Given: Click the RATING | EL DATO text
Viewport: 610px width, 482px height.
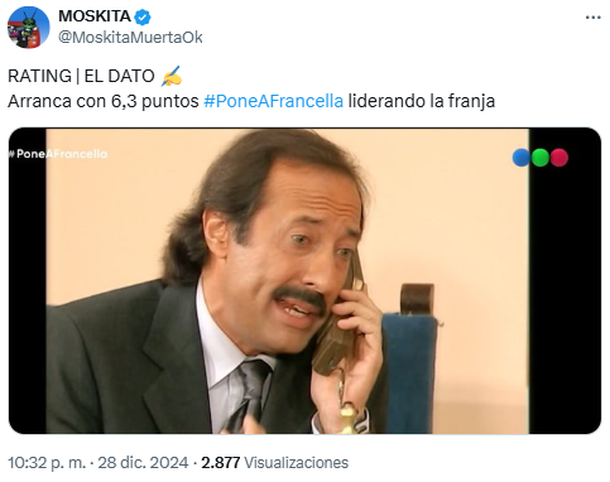Looking at the screenshot, I should [x=81, y=76].
